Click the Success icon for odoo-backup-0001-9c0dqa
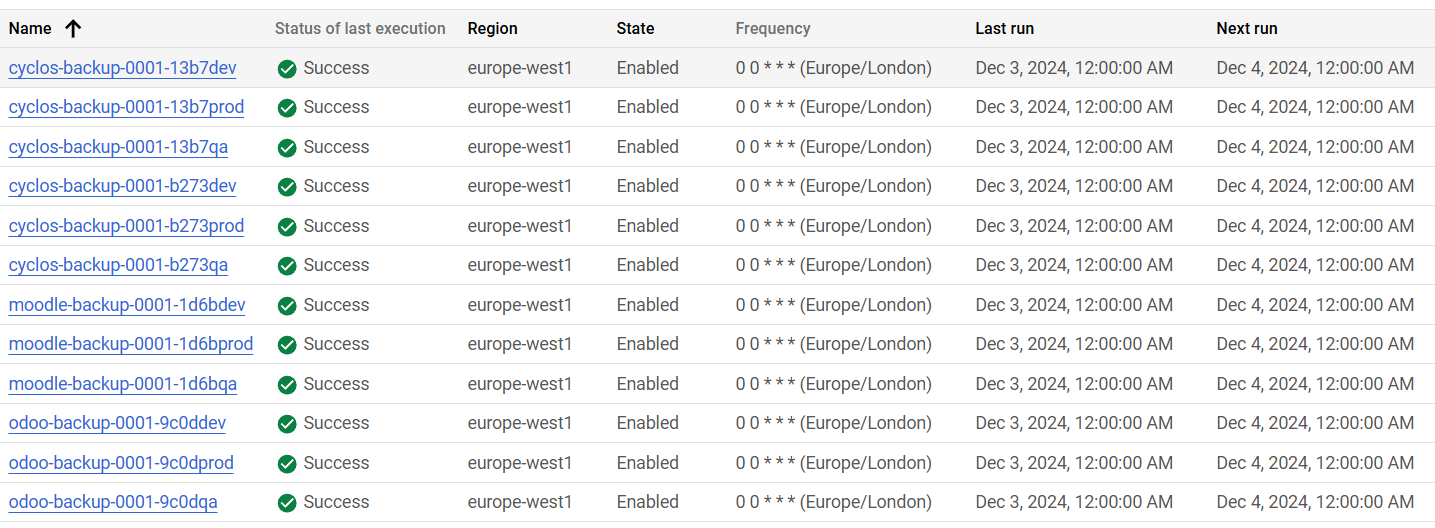The image size is (1435, 528). 287,503
